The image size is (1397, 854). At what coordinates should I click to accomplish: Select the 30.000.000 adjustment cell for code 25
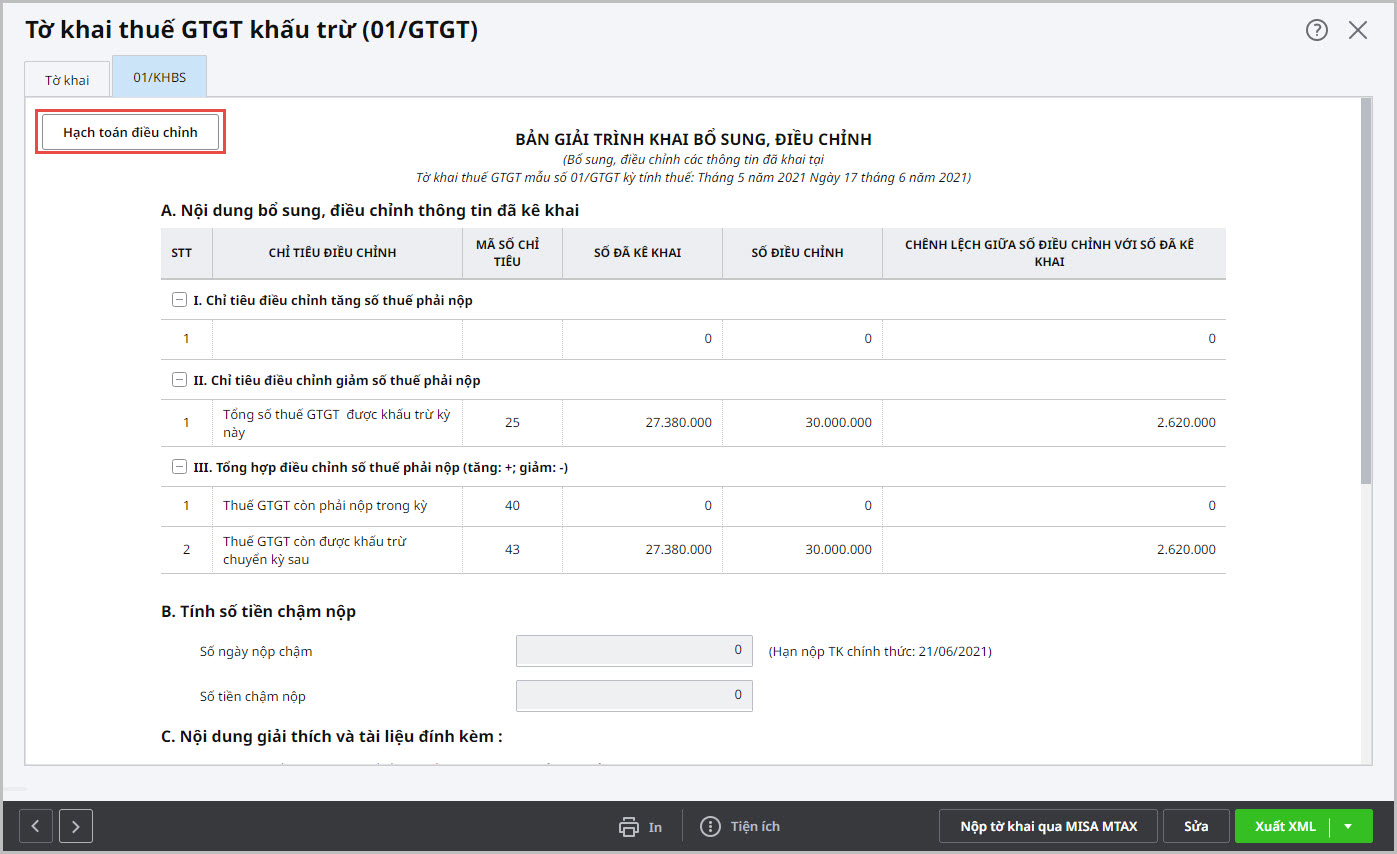click(x=802, y=423)
